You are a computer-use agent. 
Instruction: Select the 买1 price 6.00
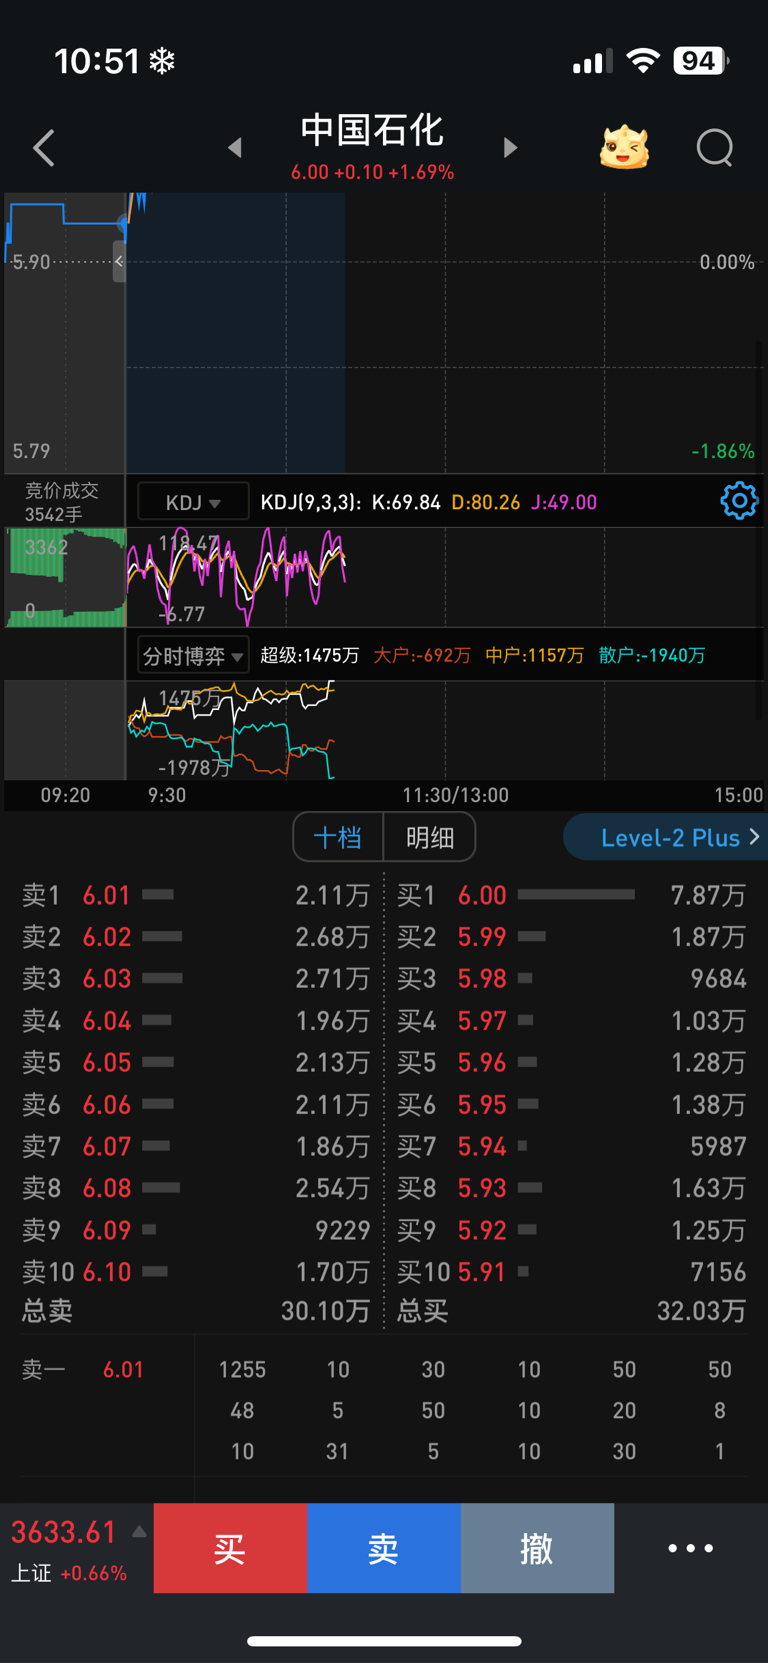click(482, 895)
